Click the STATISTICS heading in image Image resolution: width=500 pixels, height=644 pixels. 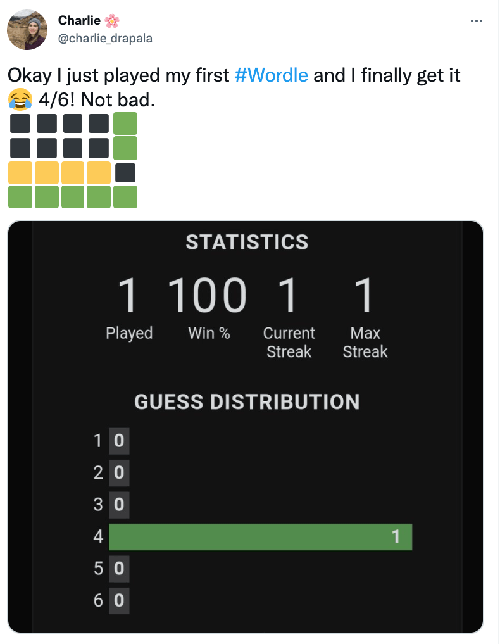click(x=247, y=242)
